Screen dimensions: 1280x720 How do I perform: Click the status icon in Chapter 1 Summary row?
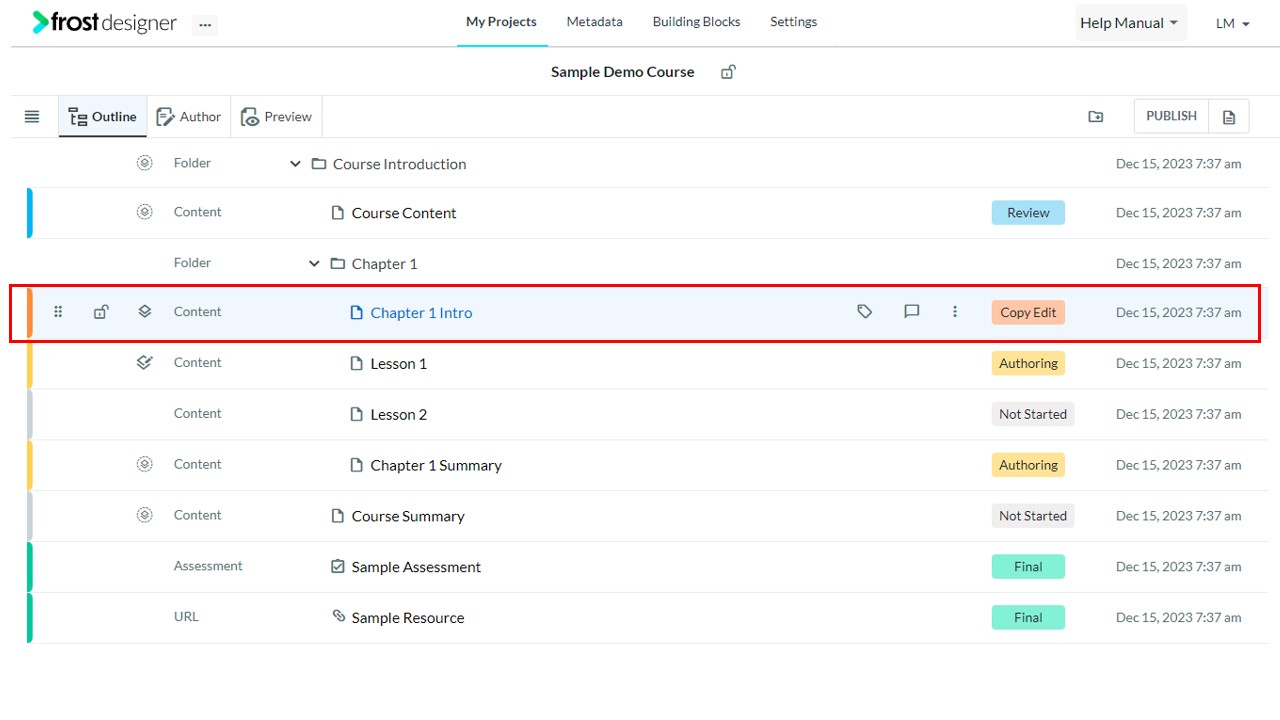pyautogui.click(x=145, y=464)
